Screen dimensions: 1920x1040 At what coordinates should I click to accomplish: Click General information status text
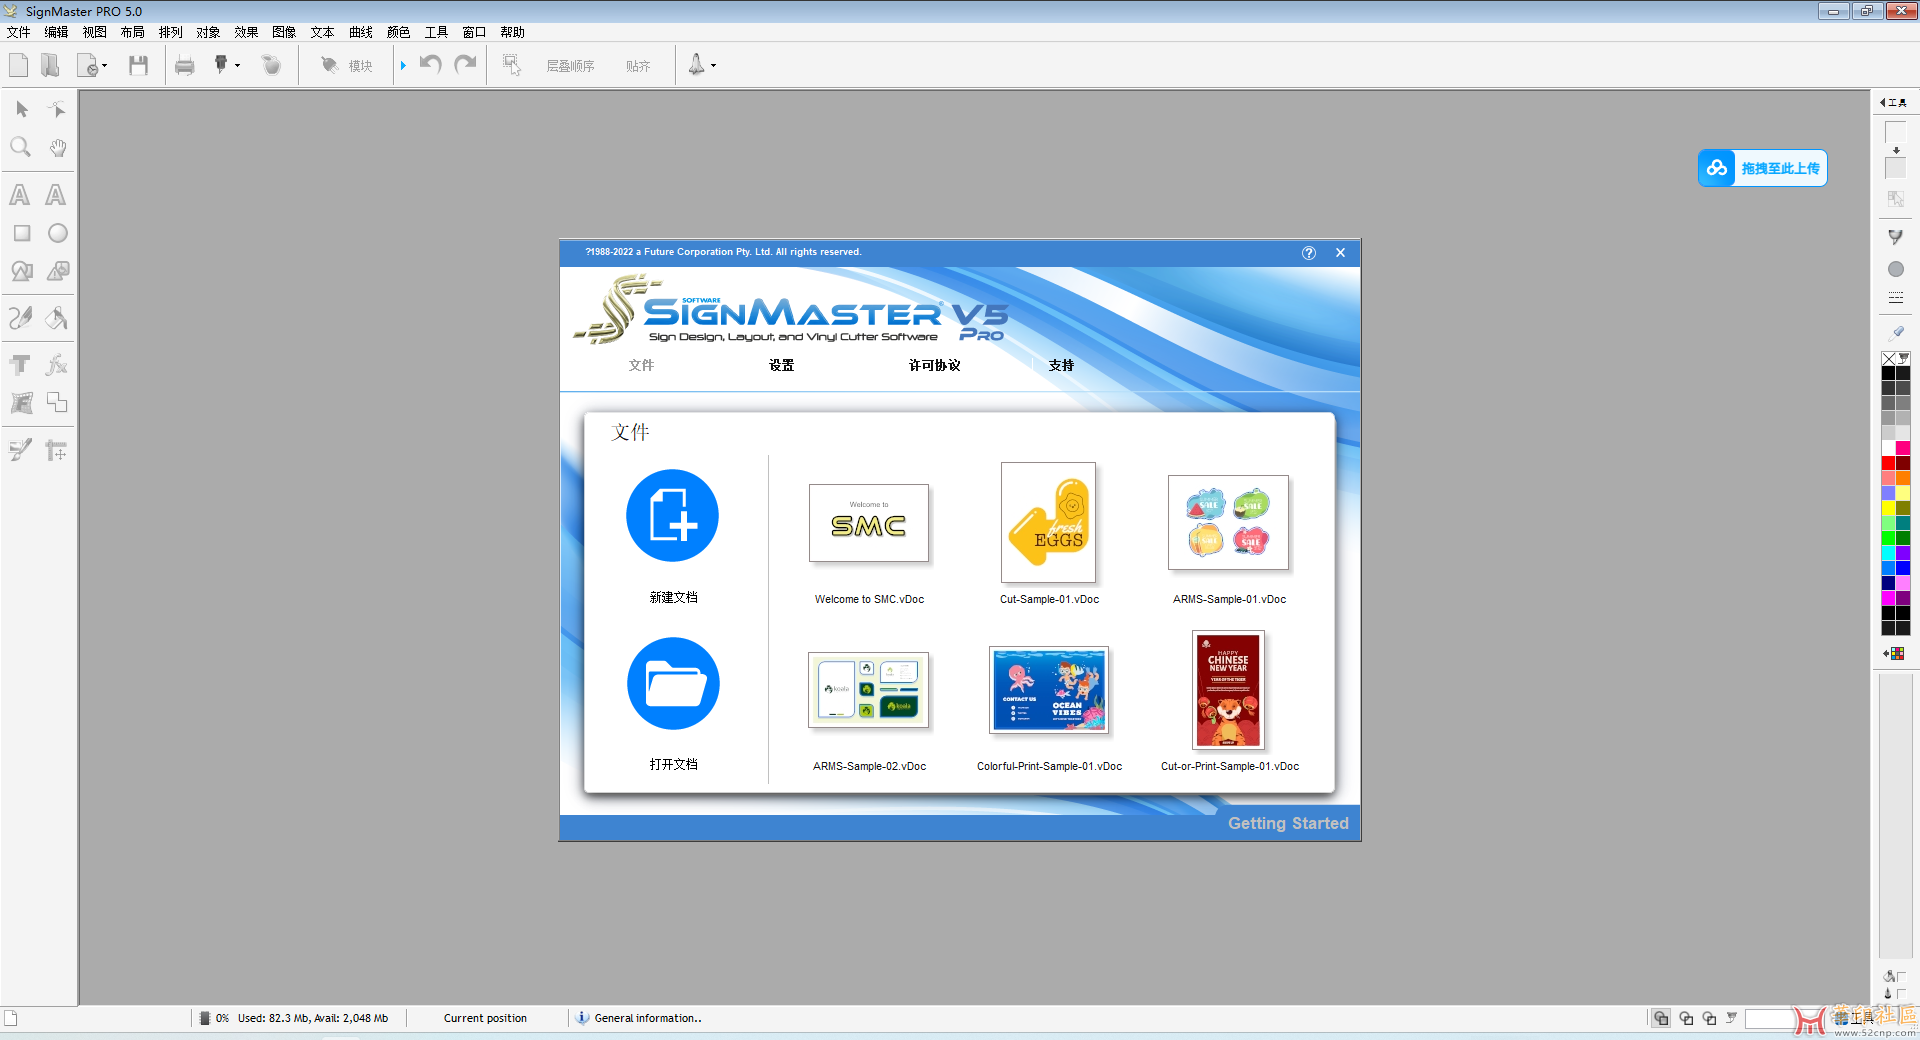tap(648, 1018)
